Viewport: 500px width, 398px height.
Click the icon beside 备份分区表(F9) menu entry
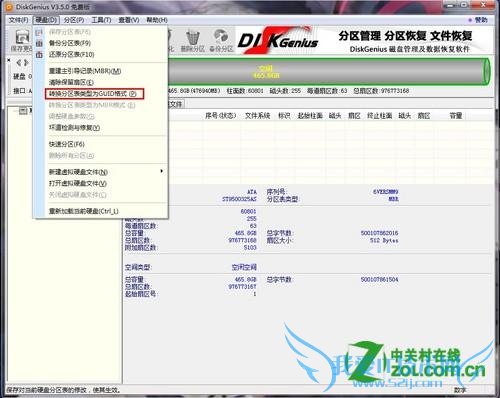point(39,43)
